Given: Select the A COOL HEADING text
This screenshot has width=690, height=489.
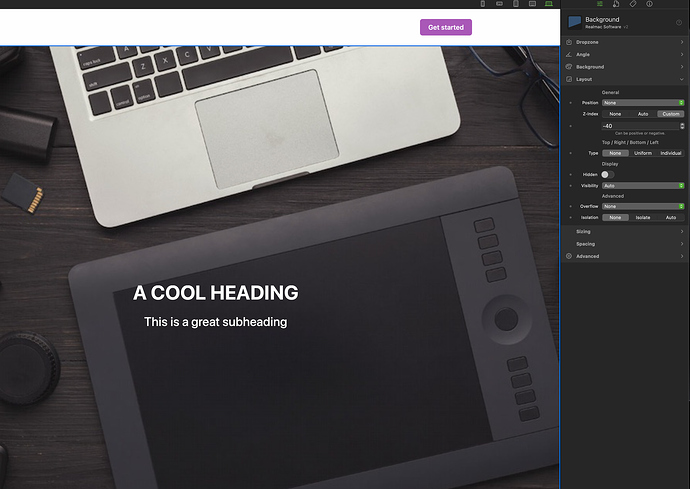Looking at the screenshot, I should (216, 293).
